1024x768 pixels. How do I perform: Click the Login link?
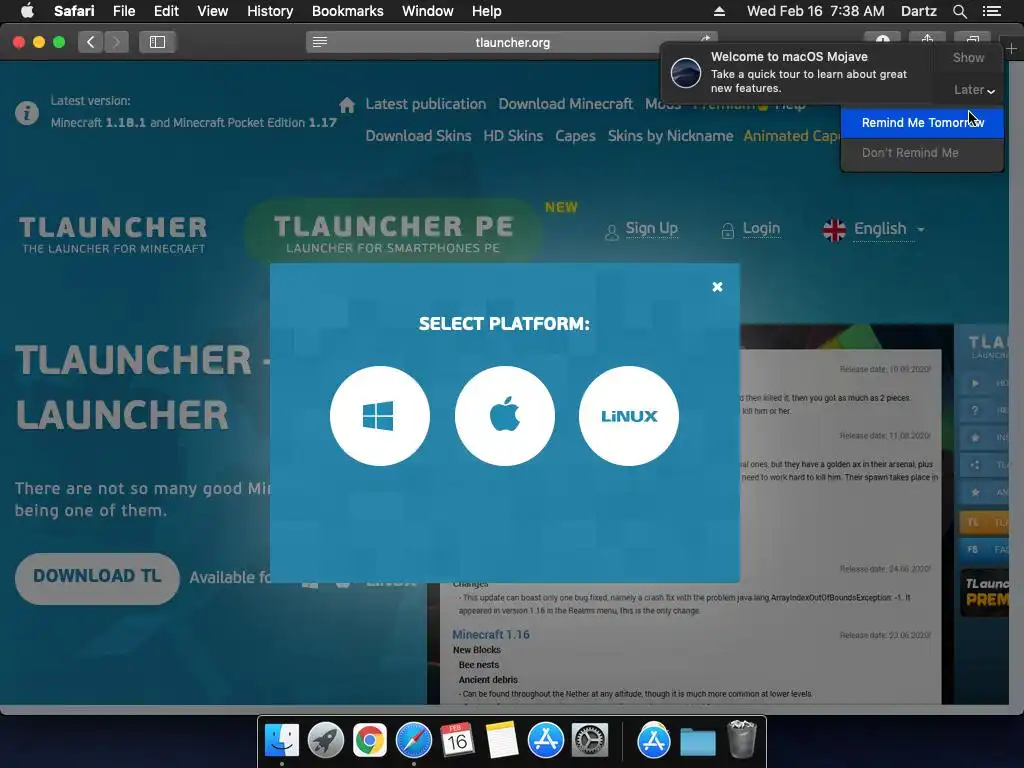coord(761,229)
